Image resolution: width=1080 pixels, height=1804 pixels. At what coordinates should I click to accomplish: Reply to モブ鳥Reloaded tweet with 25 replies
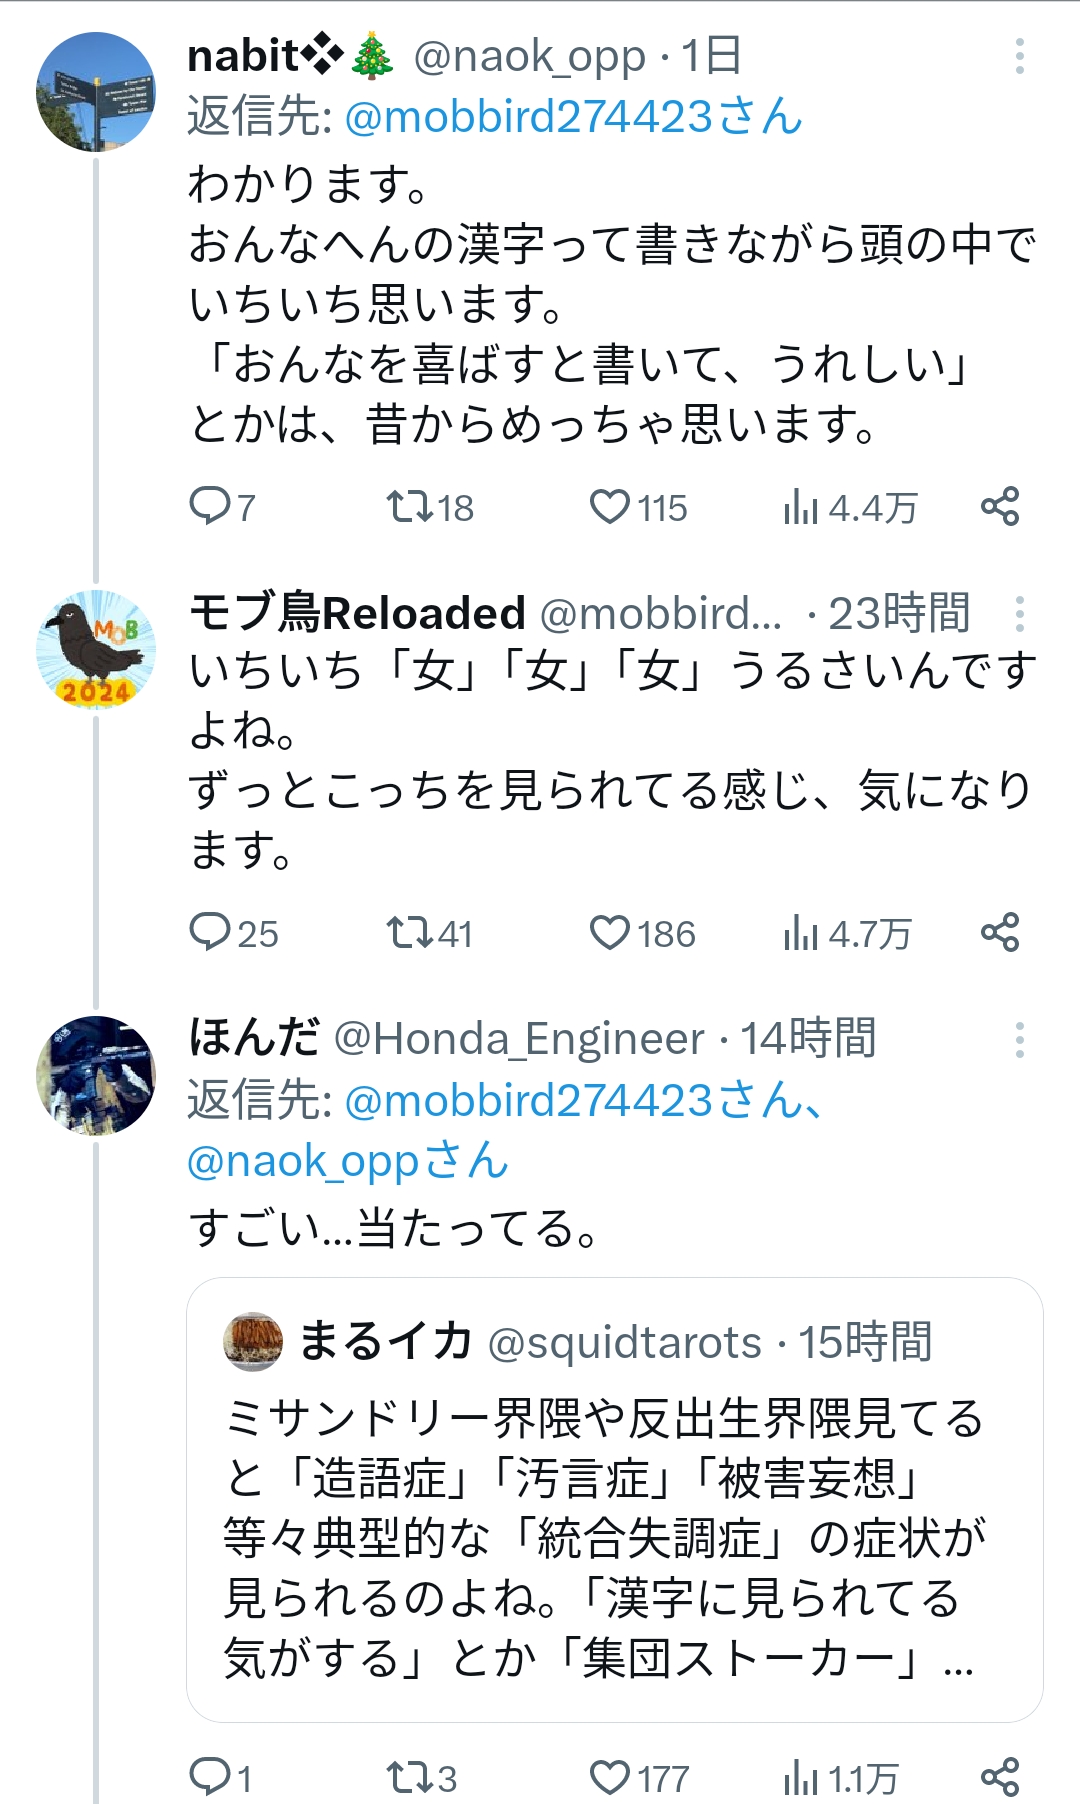[x=233, y=933]
